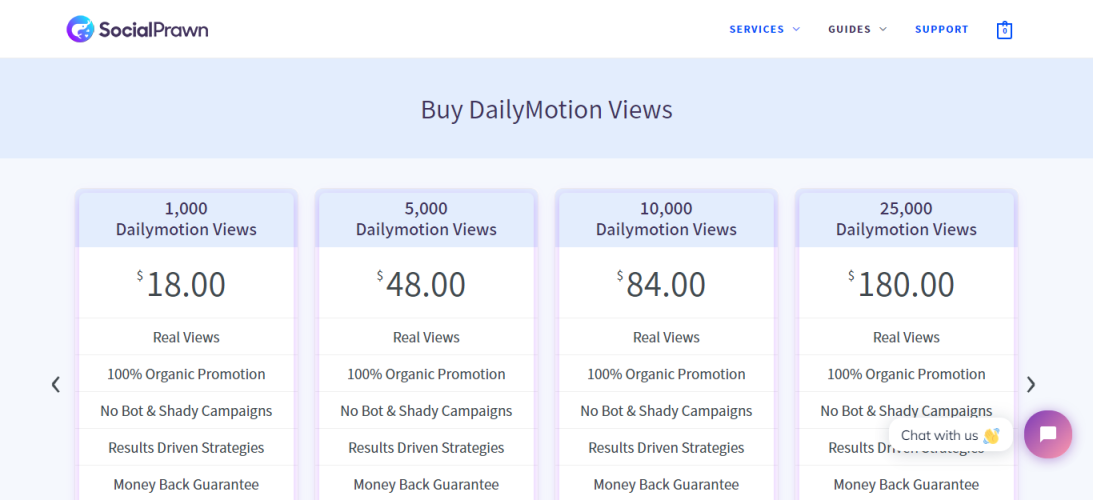Open the chat bubble widget
Screen dimensions: 1093x500
[x=1047, y=434]
